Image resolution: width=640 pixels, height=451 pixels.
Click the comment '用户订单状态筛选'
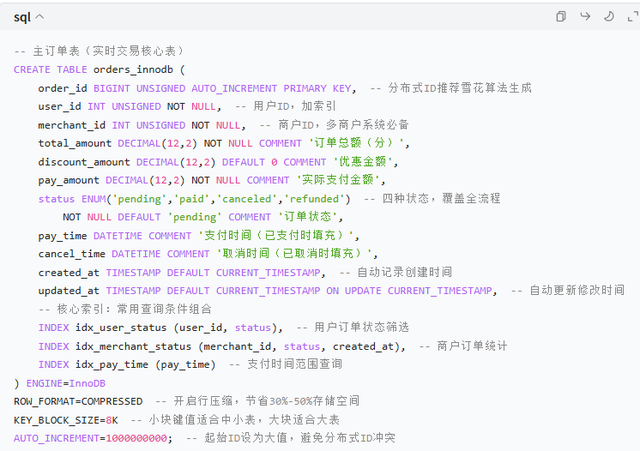(362, 327)
